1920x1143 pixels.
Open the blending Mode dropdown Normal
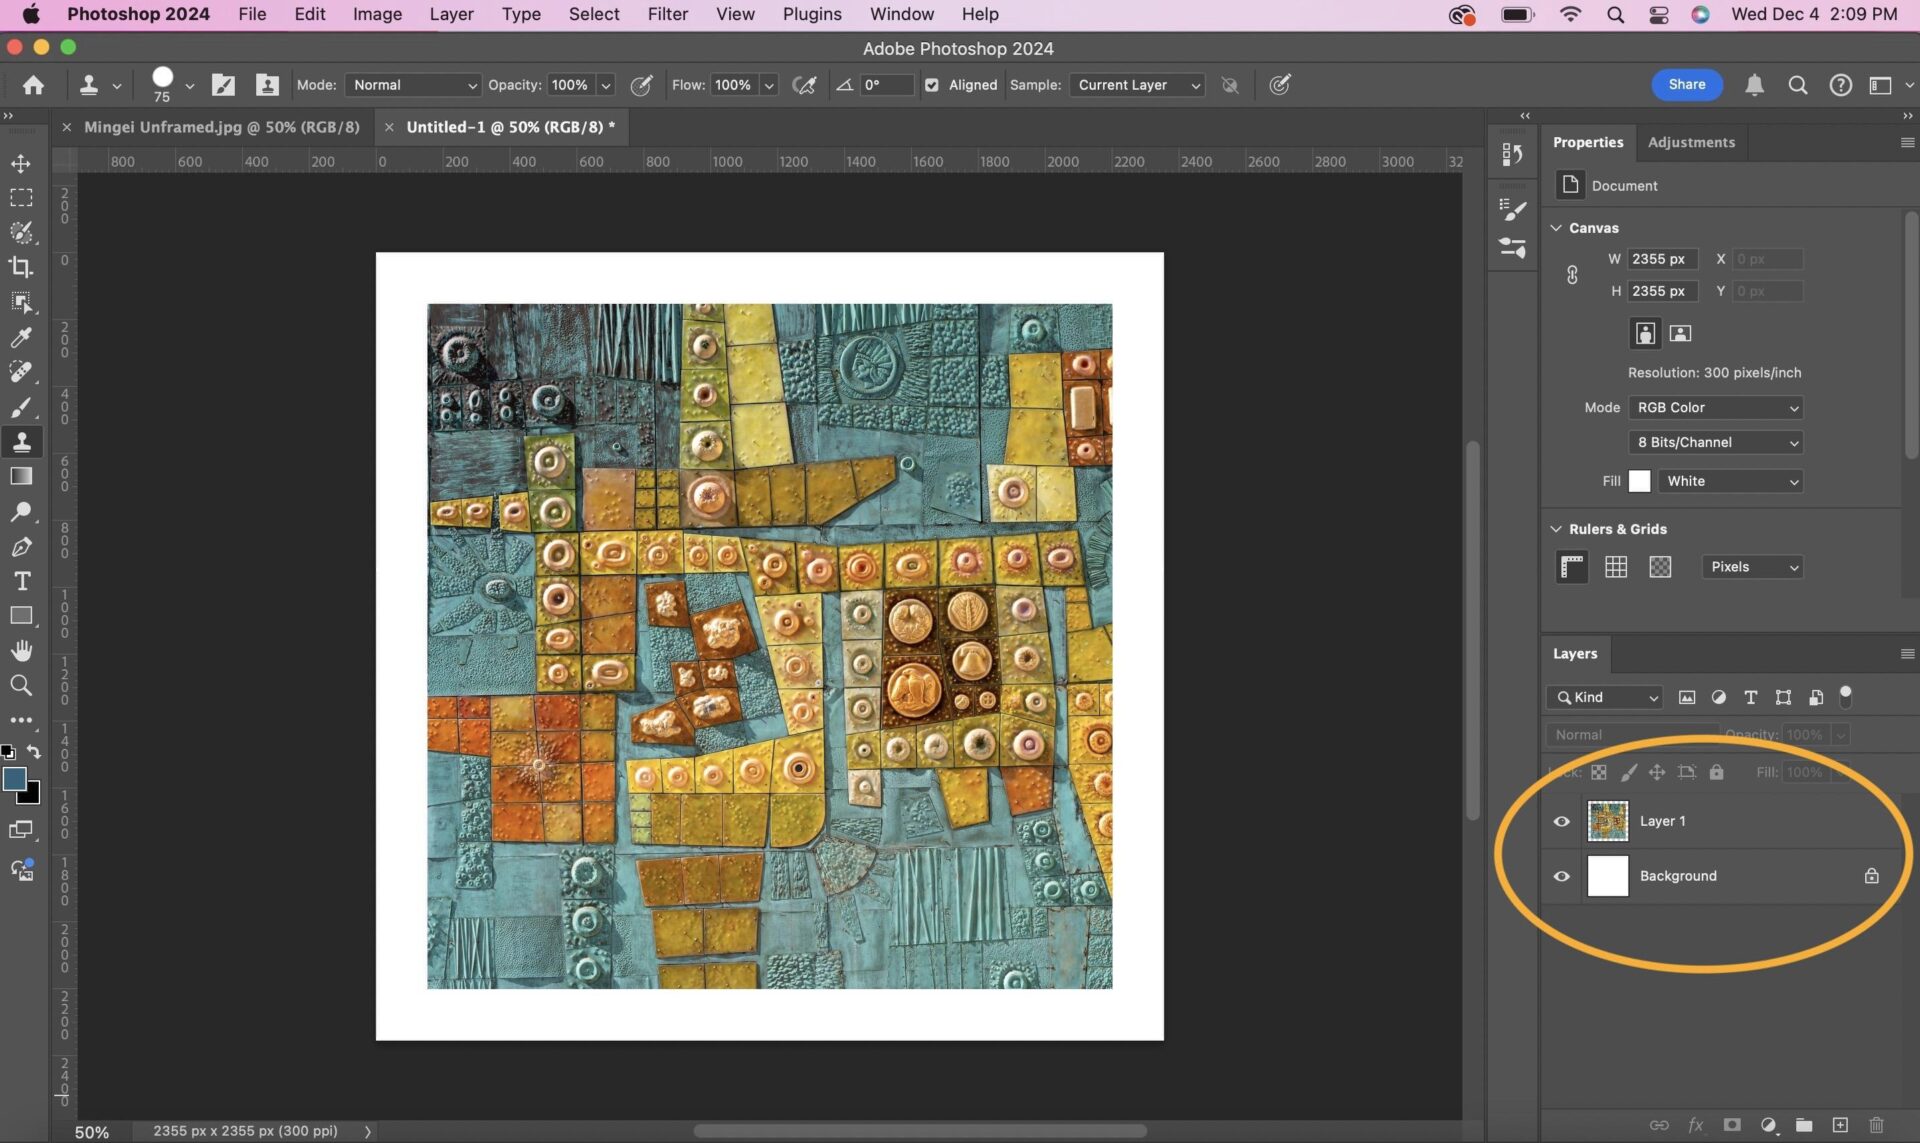pyautogui.click(x=414, y=85)
